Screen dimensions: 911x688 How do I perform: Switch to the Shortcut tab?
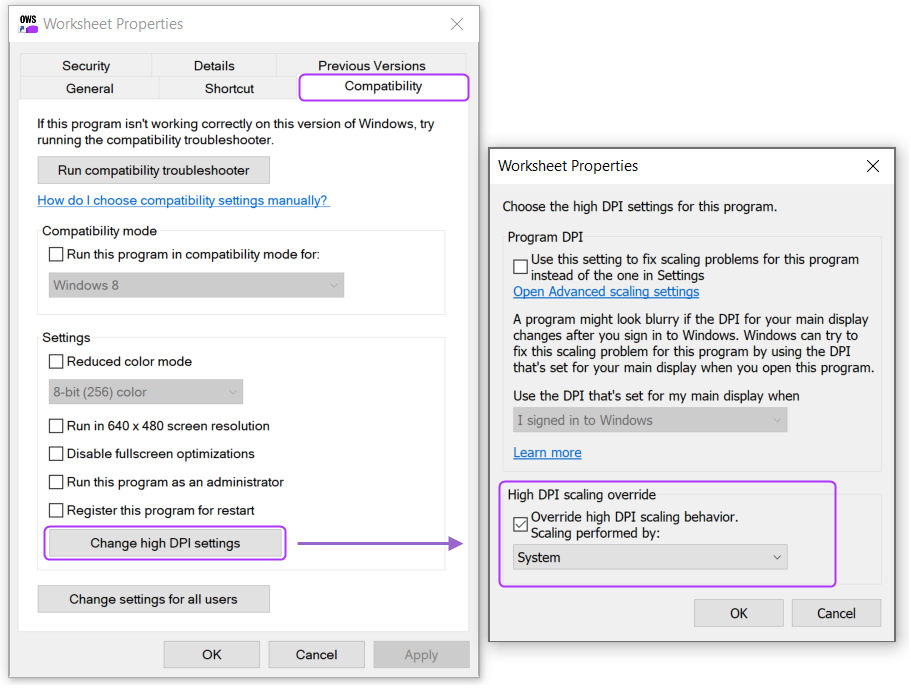[x=227, y=88]
